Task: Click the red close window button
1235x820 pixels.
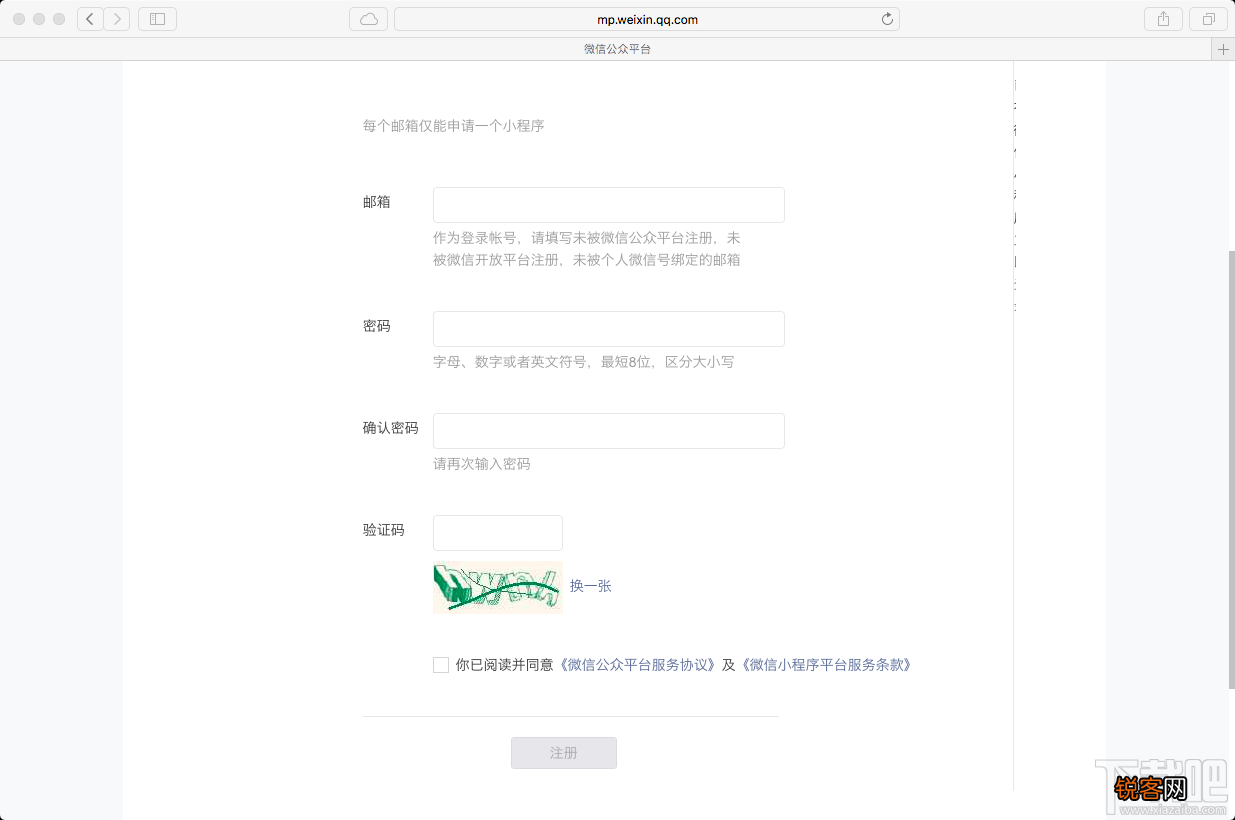Action: [x=19, y=19]
